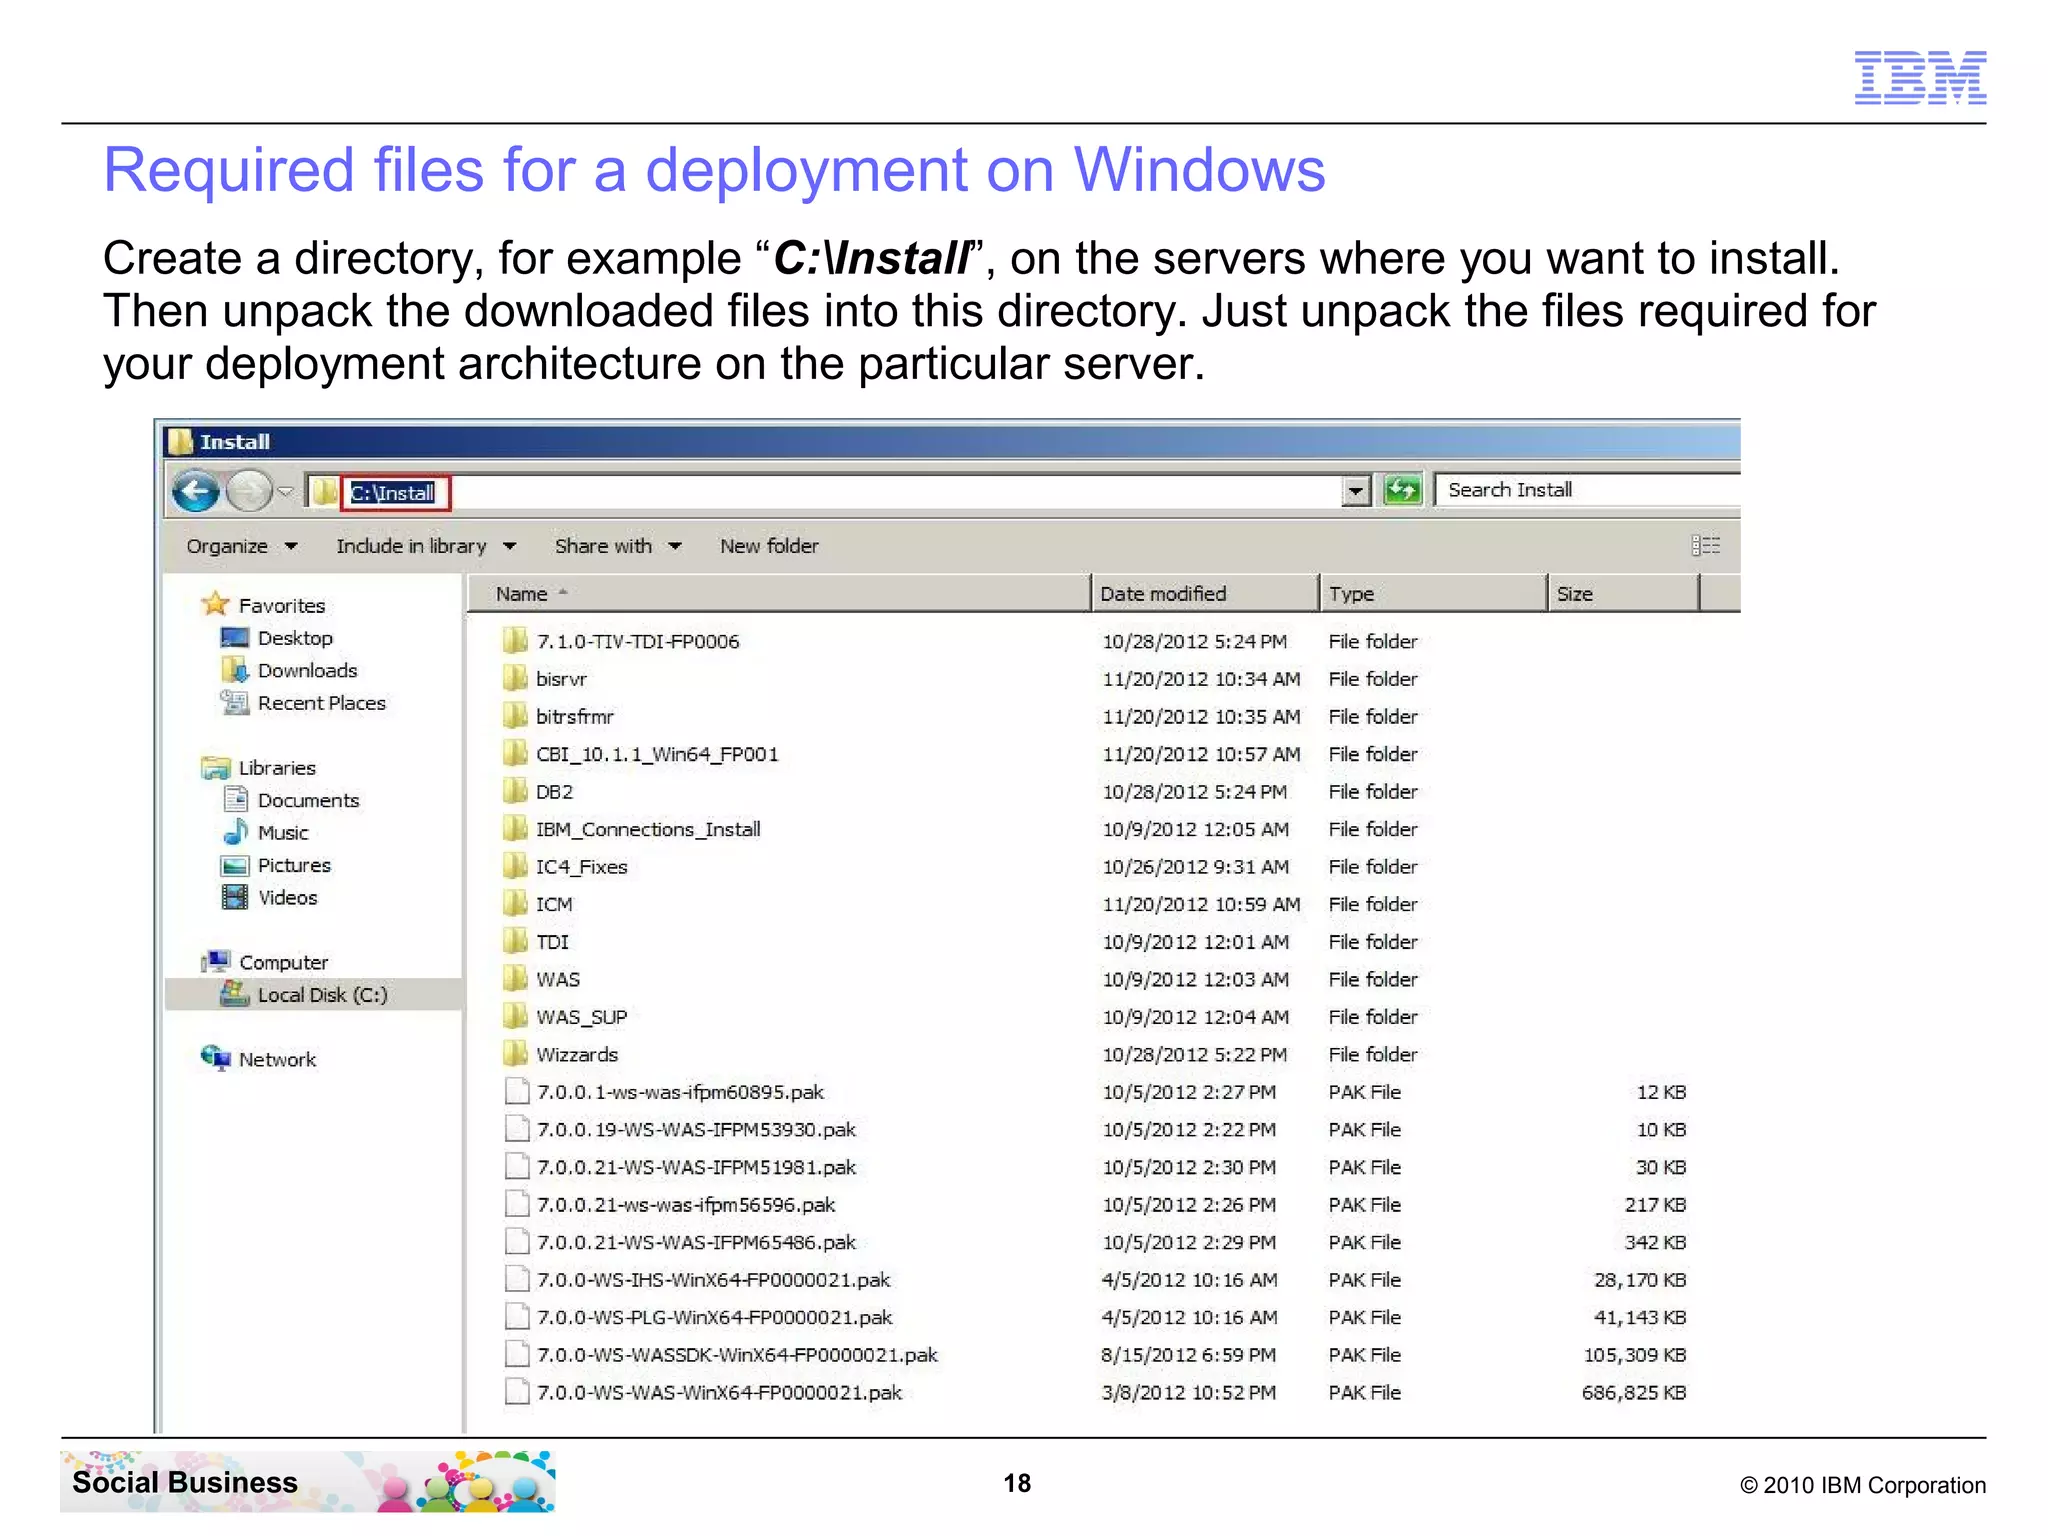Click the address bar folder icon

[323, 491]
